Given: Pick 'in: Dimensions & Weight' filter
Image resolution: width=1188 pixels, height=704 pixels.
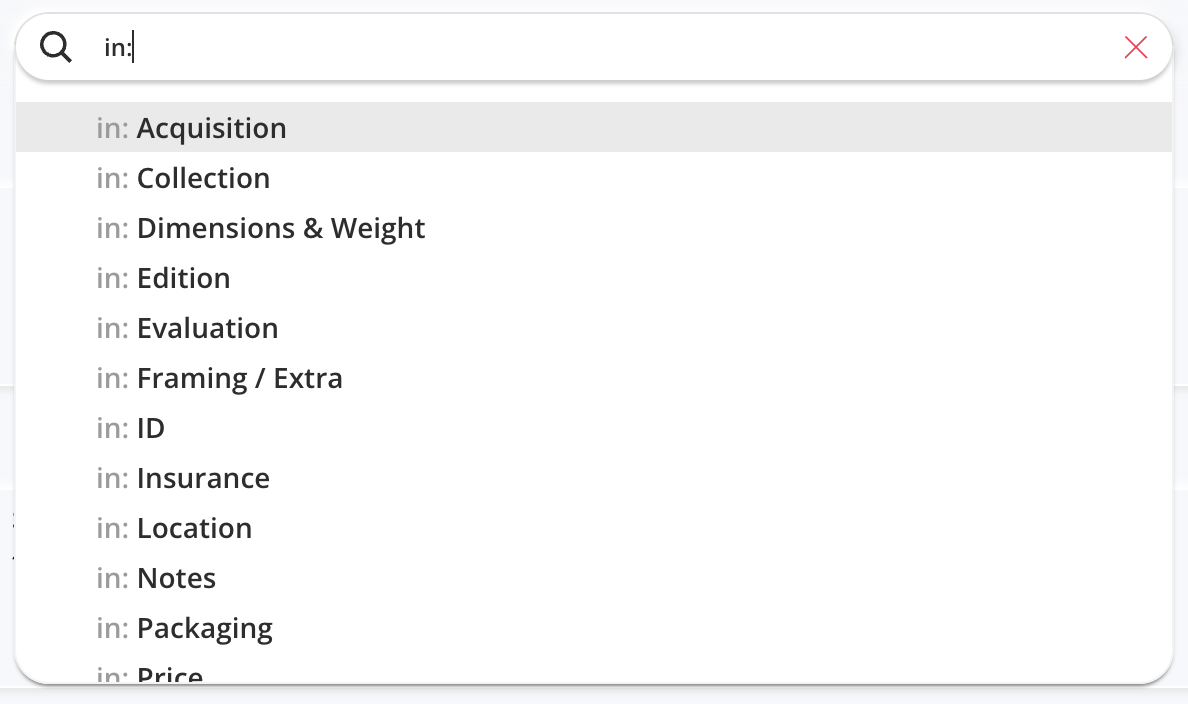Looking at the screenshot, I should (x=594, y=227).
